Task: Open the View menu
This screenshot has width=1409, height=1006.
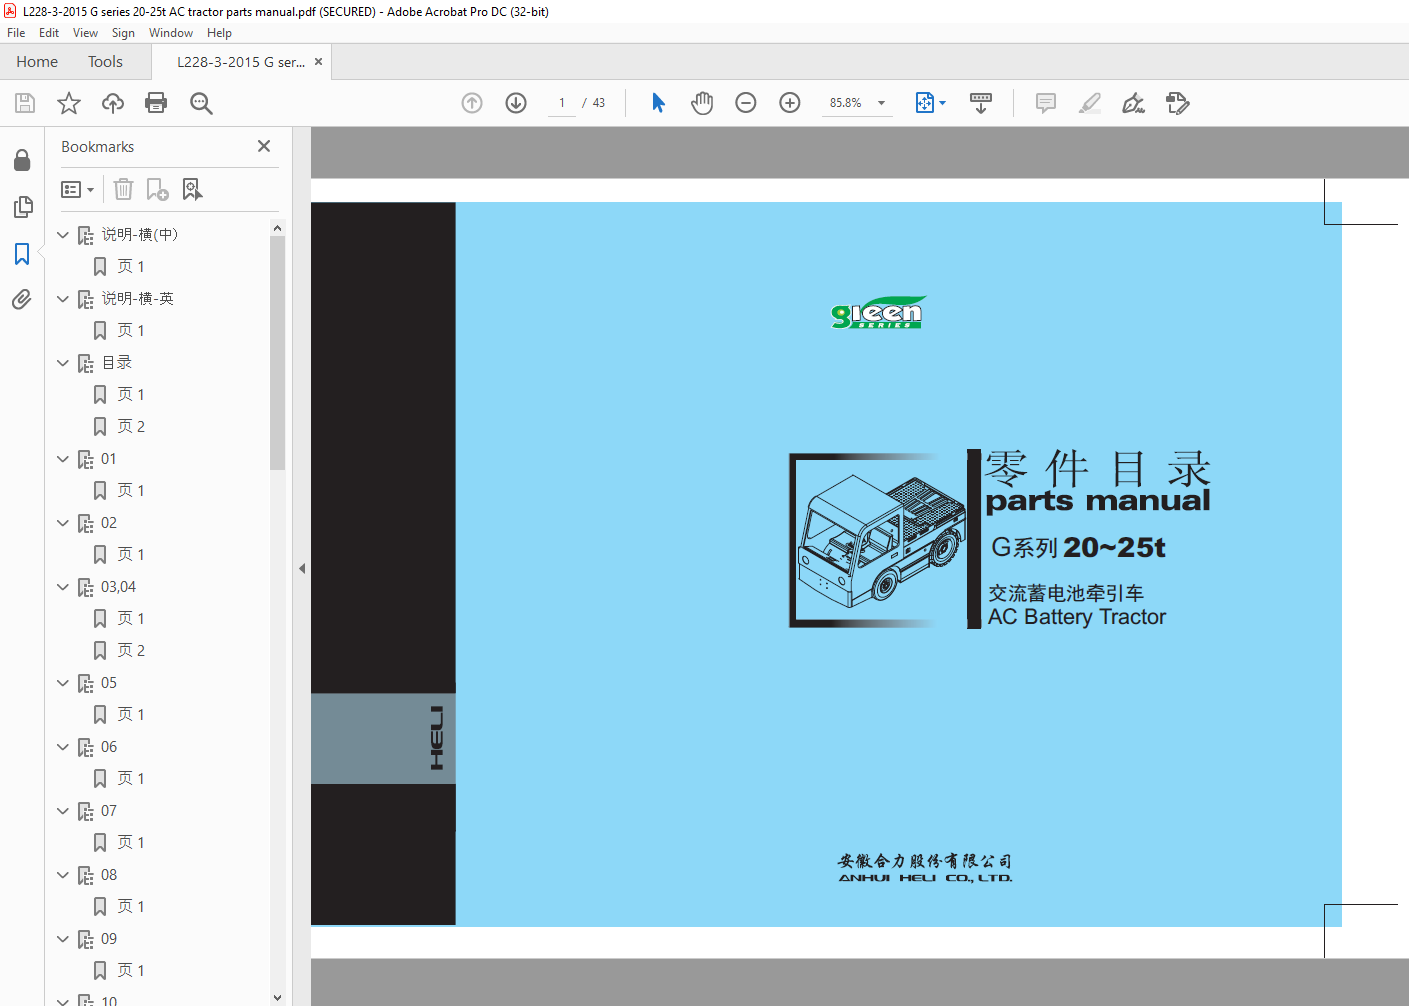Action: (85, 33)
